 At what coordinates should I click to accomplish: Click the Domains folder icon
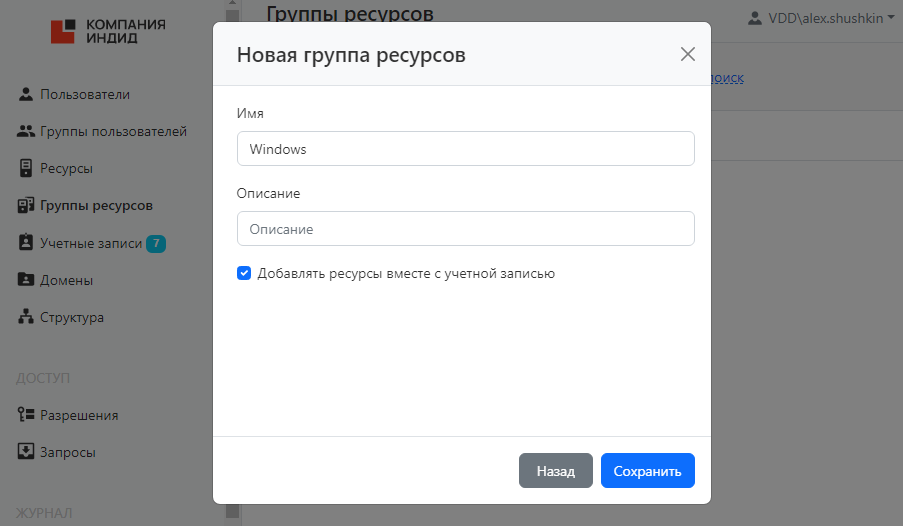[26, 280]
